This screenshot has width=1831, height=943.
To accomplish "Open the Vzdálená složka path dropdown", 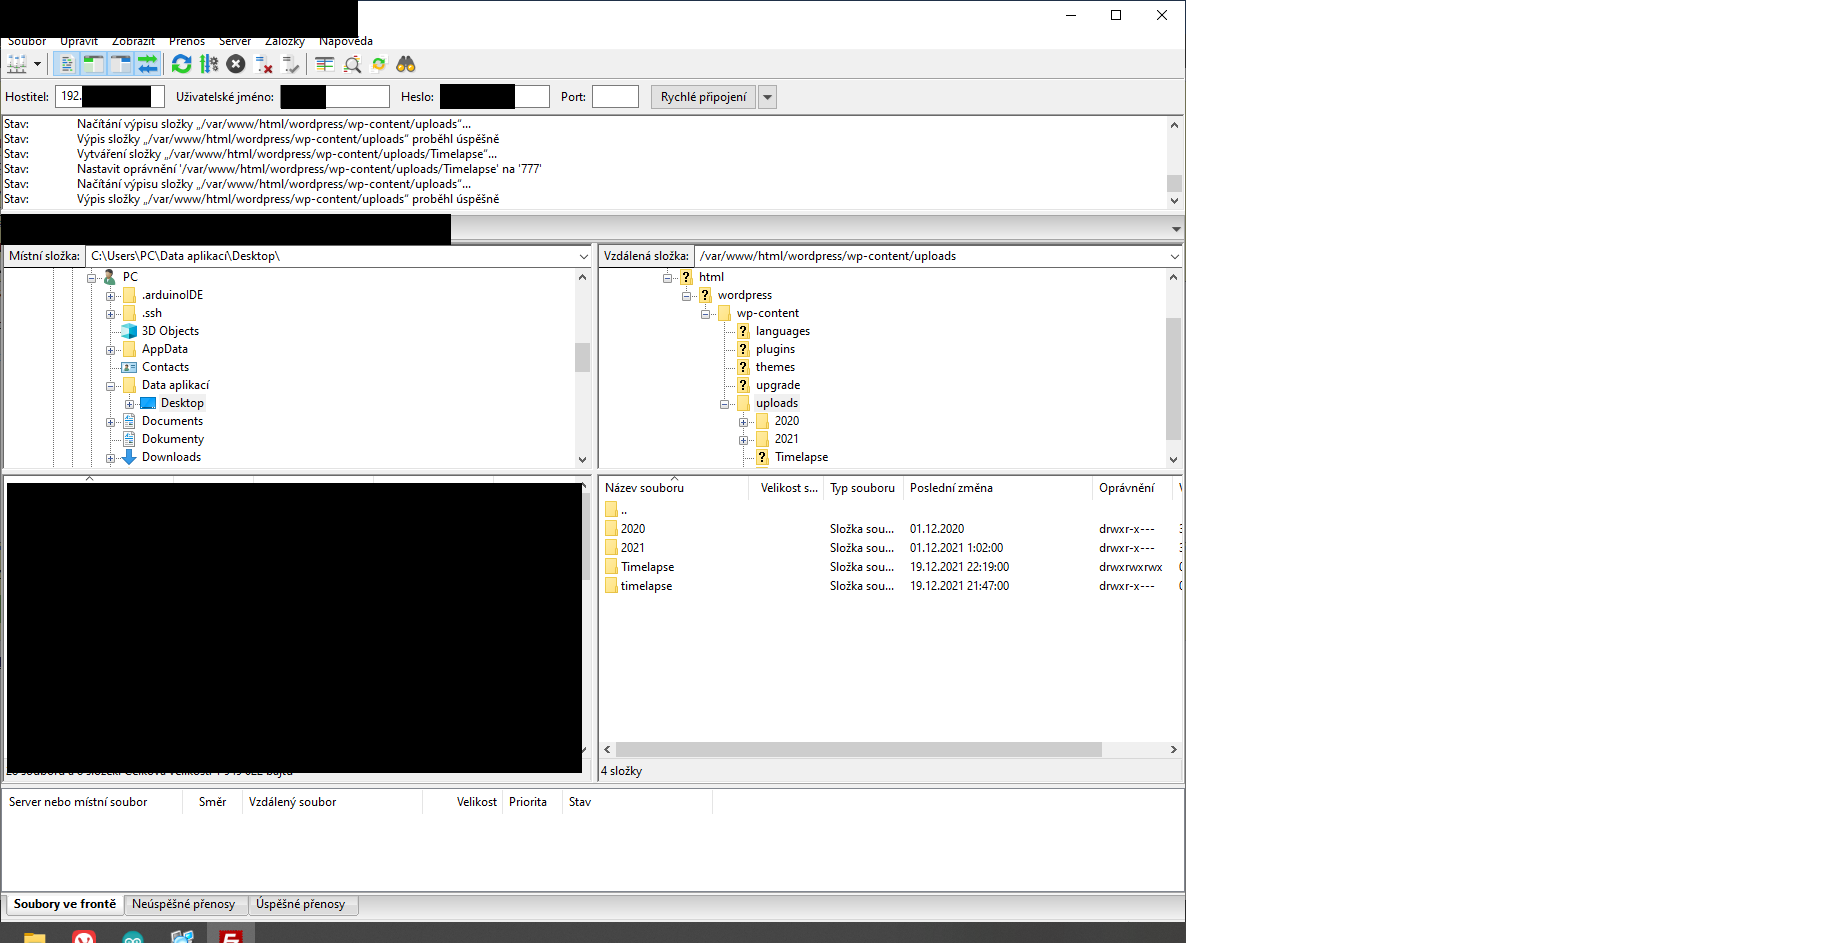I will 1174,256.
